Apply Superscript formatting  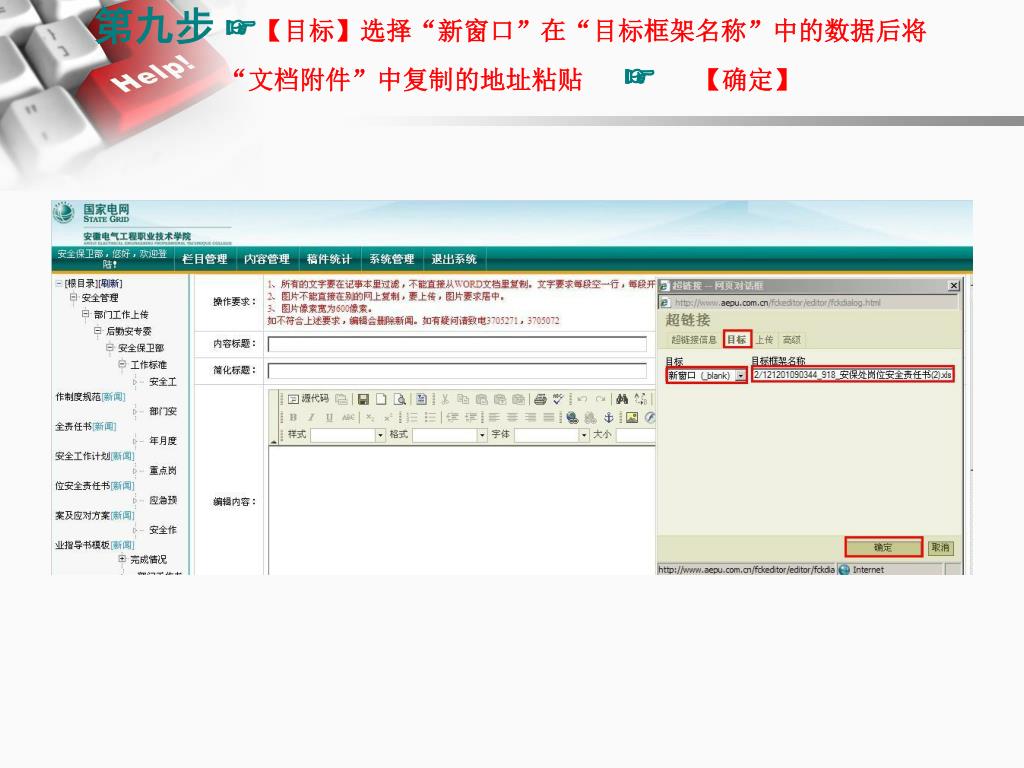[x=388, y=417]
